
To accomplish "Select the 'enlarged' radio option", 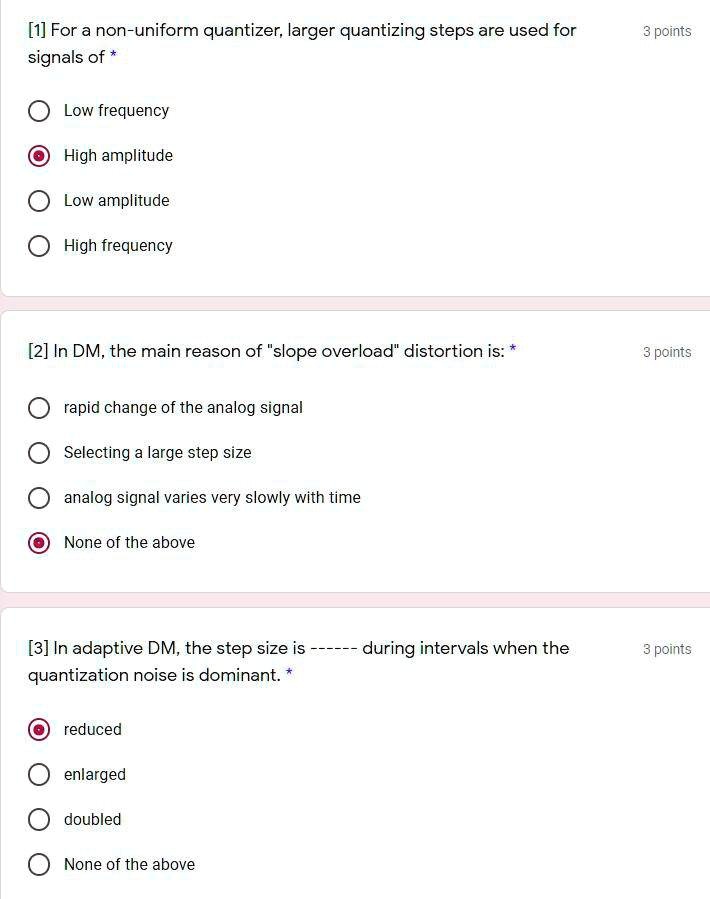I will (x=39, y=775).
